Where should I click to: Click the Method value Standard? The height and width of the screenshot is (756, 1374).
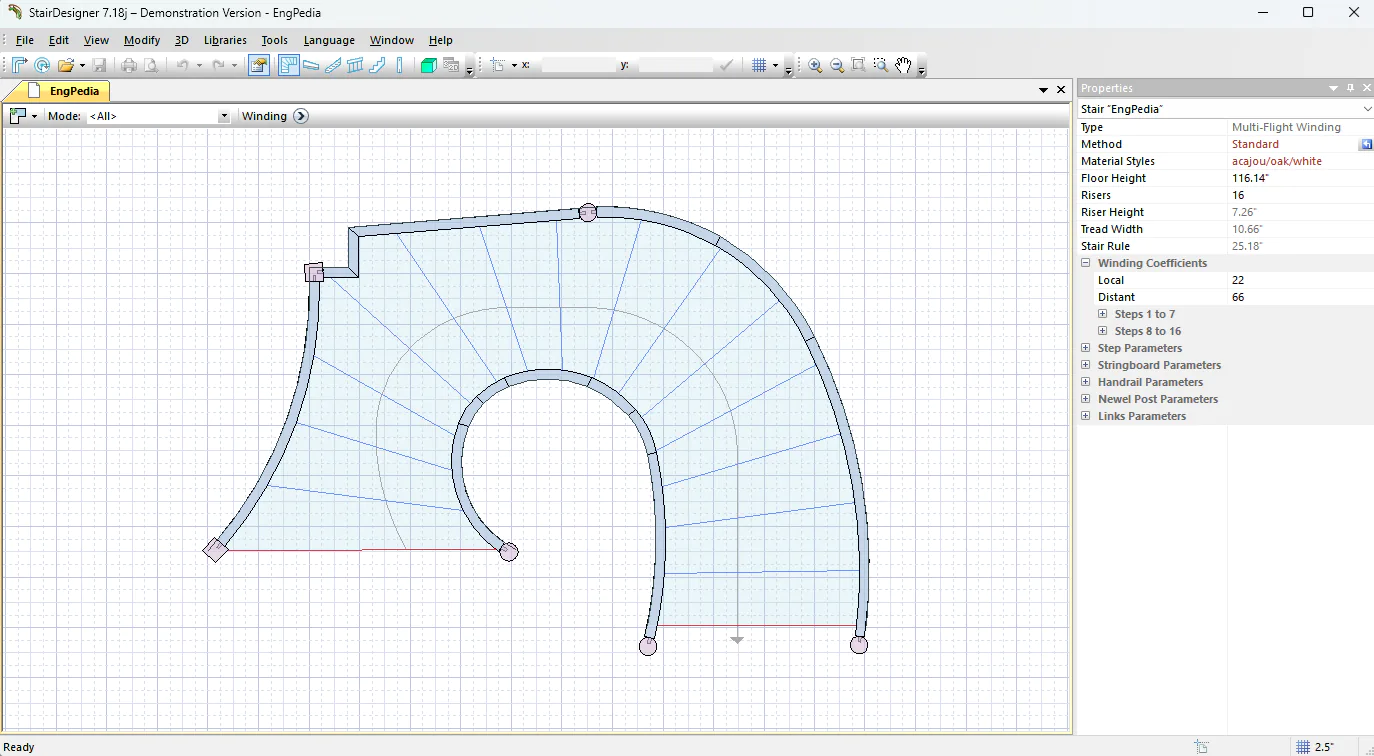(x=1255, y=144)
